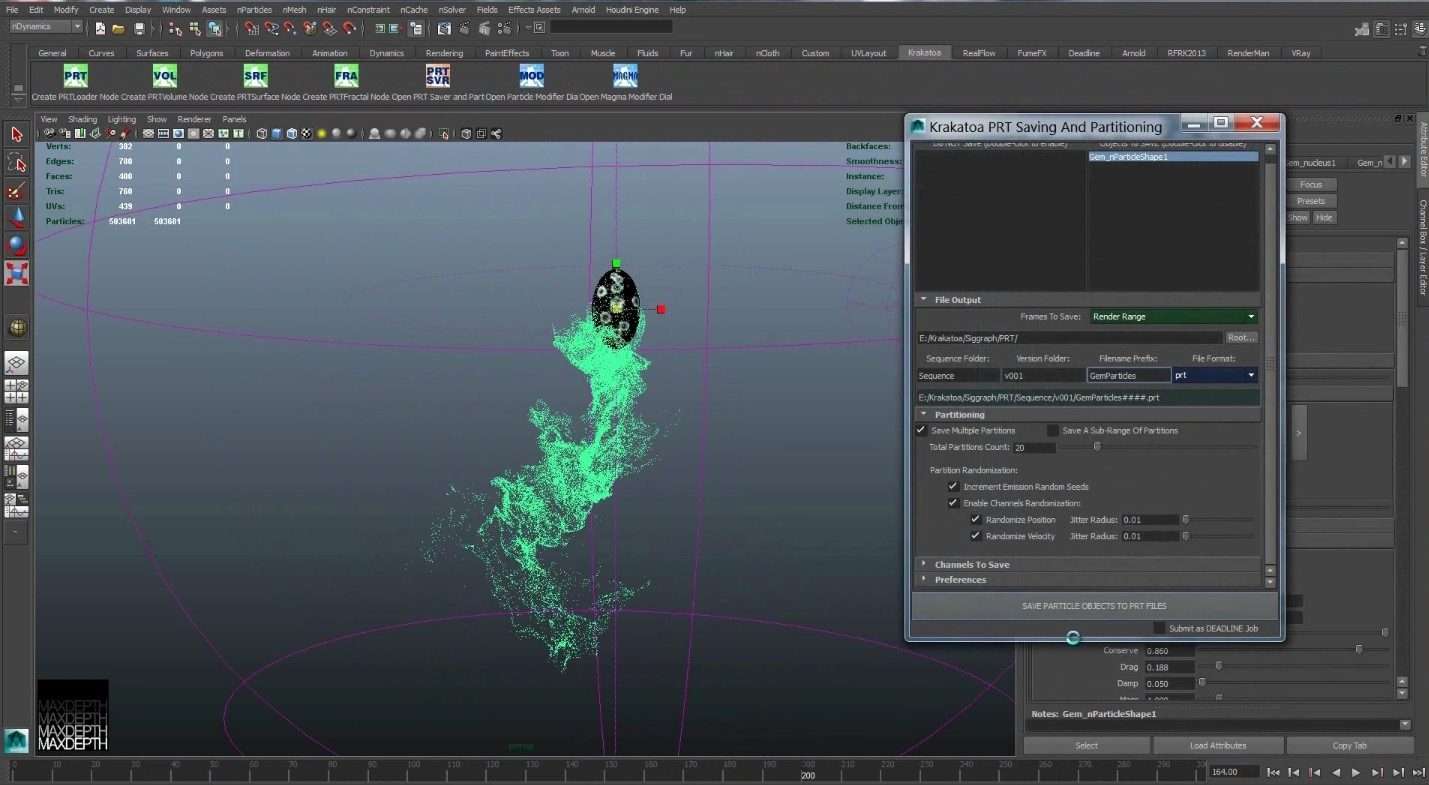Select Gem_nParticleShape1 in objects to save list
1429x785 pixels.
pos(1173,157)
